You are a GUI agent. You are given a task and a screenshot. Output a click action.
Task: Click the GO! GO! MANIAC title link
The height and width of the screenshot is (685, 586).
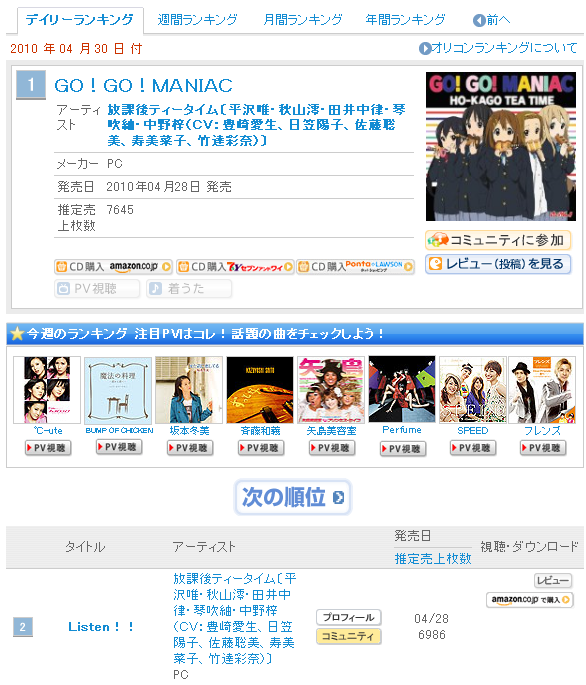point(143,85)
